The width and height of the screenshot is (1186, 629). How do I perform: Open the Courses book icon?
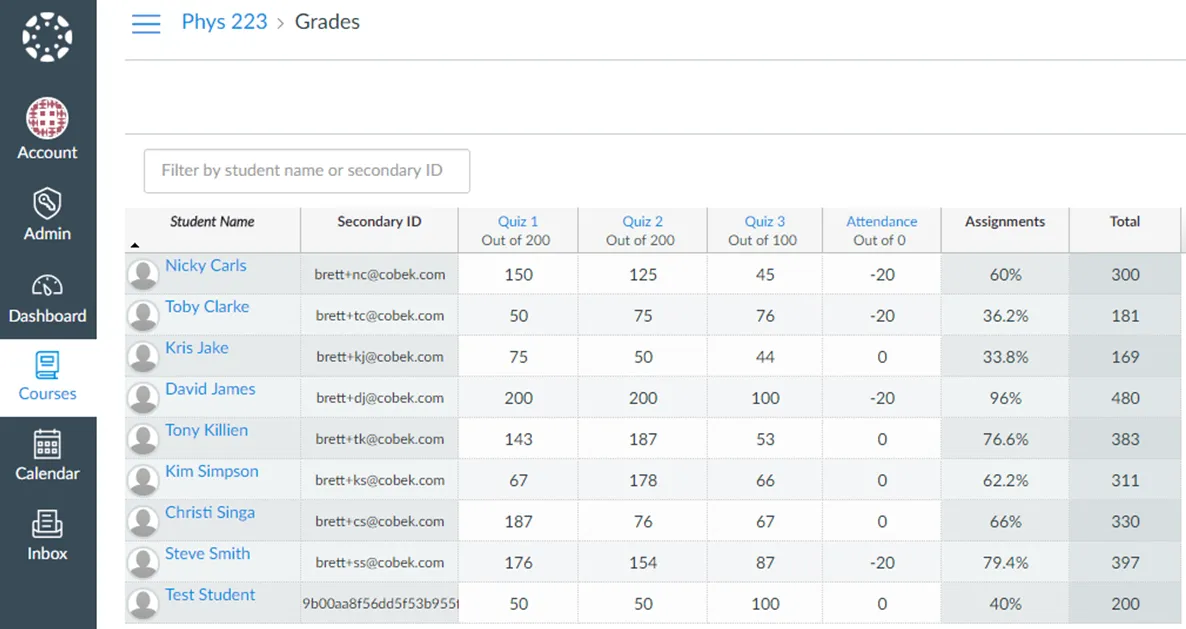(x=47, y=364)
